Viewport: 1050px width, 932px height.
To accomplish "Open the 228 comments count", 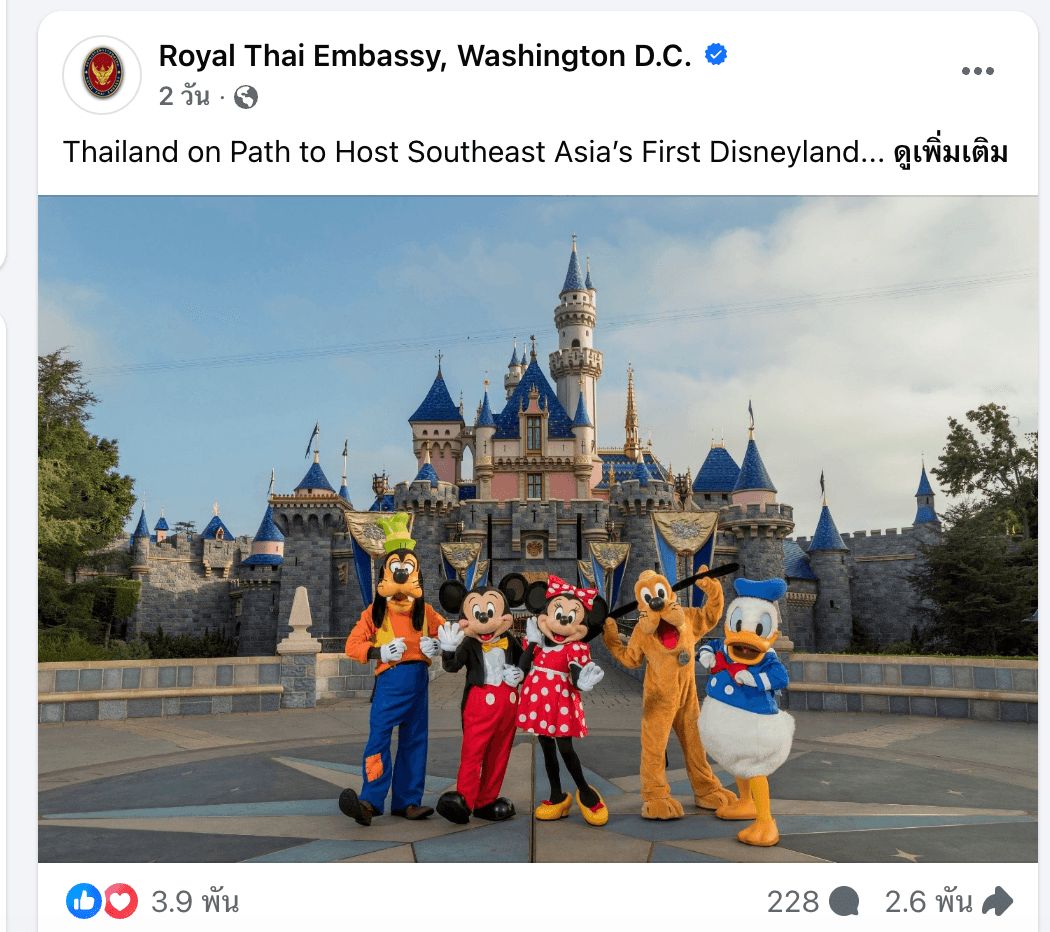I will pyautogui.click(x=793, y=901).
